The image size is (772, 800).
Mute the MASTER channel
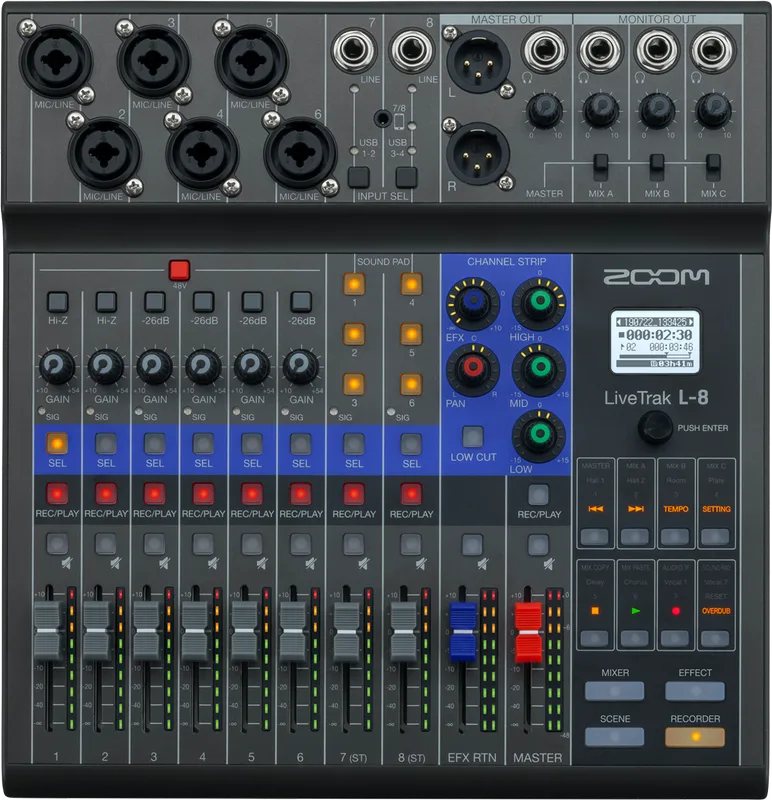coord(538,544)
